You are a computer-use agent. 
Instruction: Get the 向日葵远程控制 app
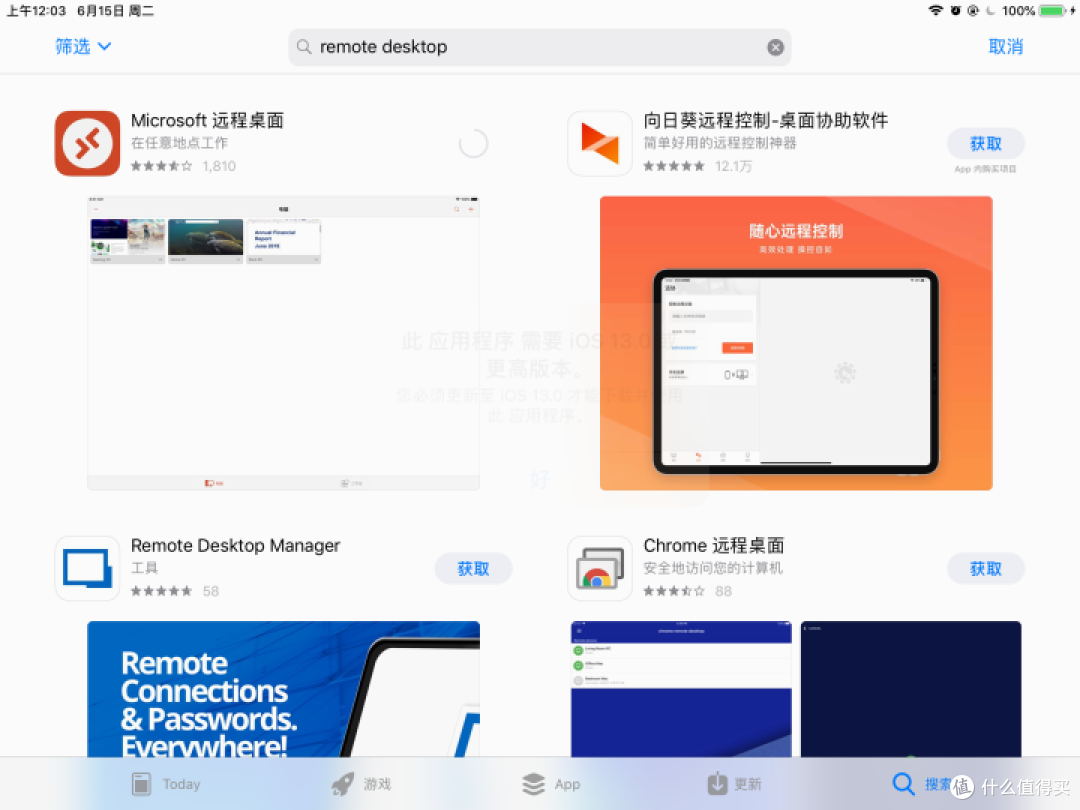986,143
